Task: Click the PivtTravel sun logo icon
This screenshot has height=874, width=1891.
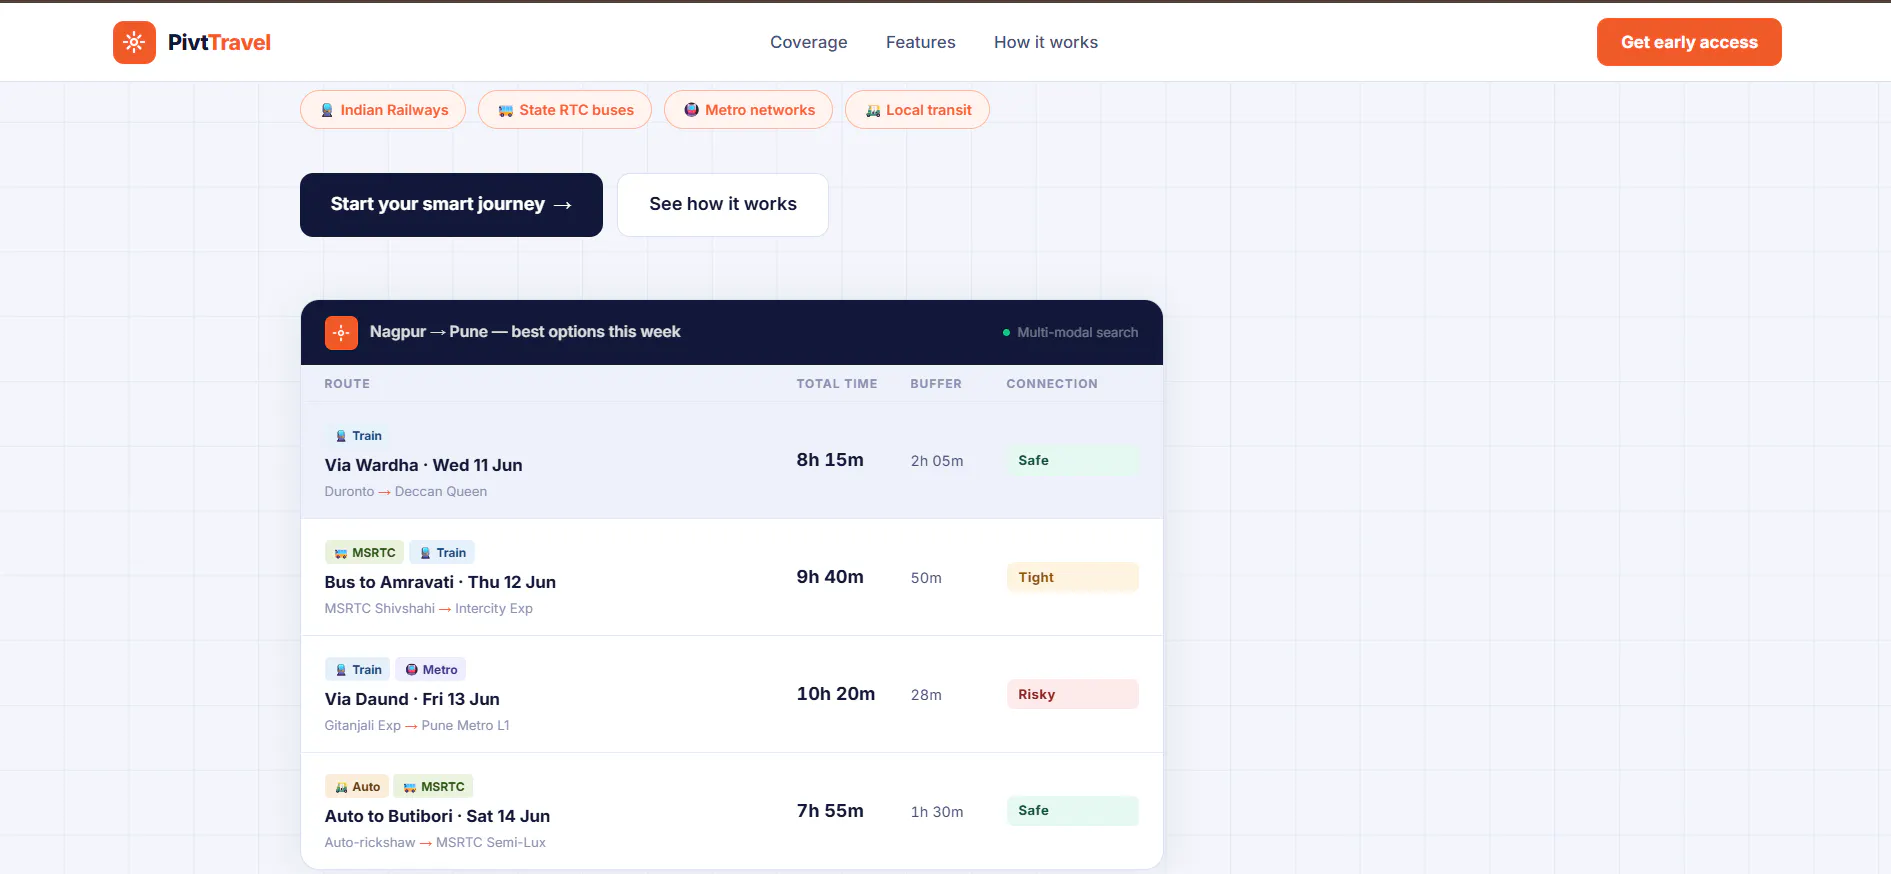Action: [134, 42]
